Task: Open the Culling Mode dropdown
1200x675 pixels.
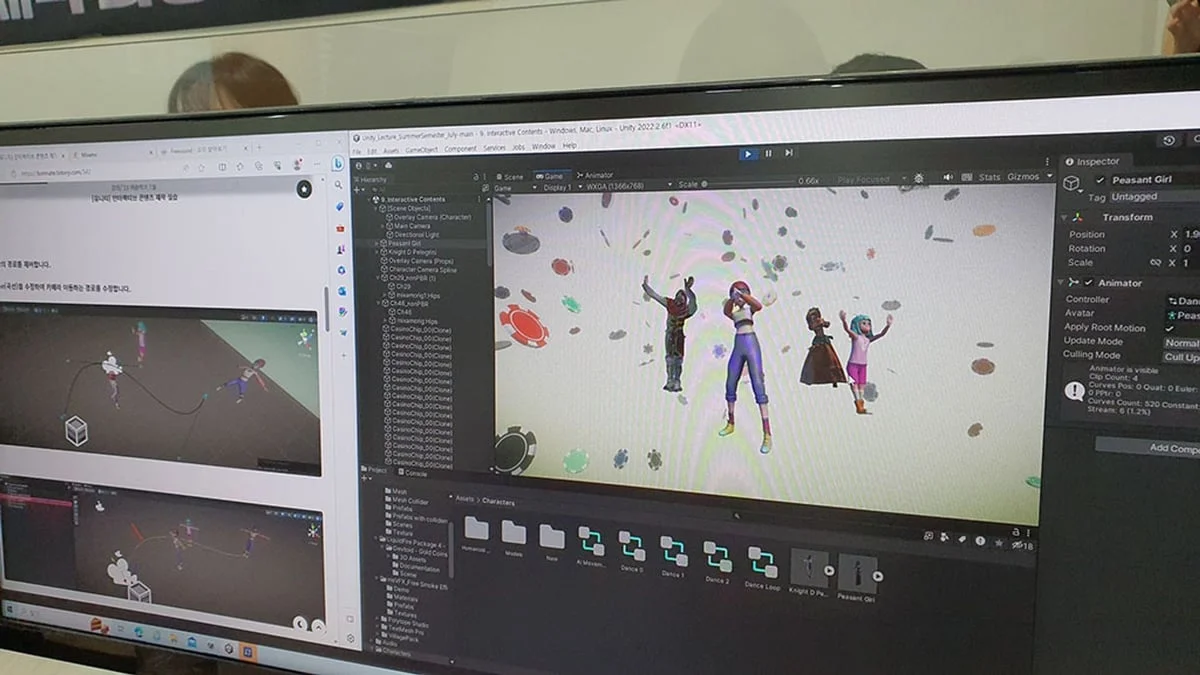Action: (1181, 357)
